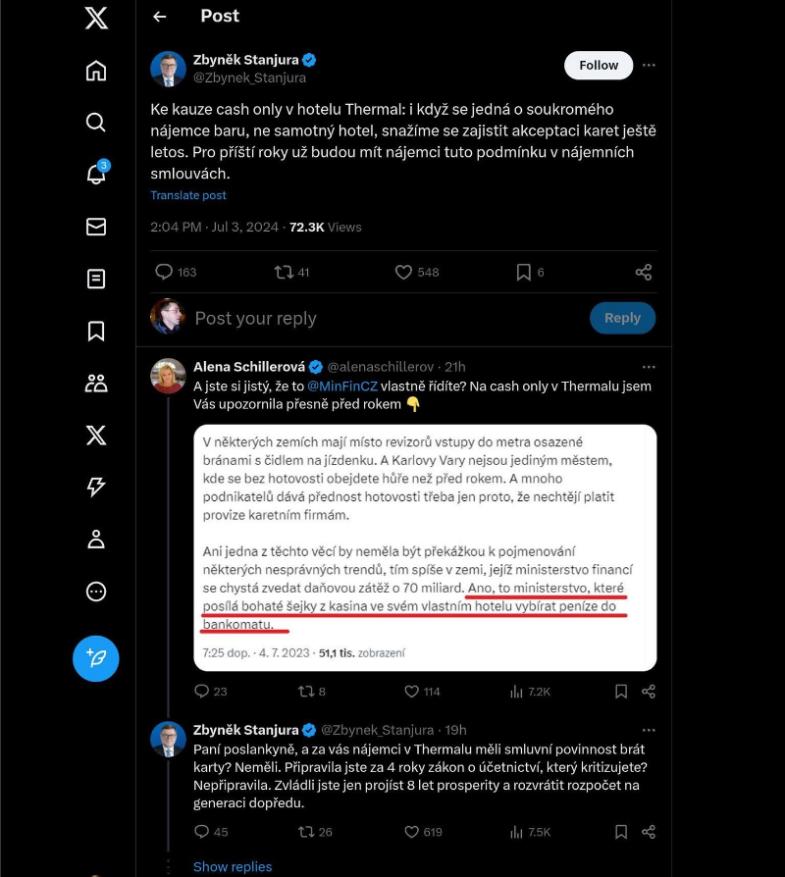Open the More menu in the sidebar
785x877 pixels.
click(96, 591)
